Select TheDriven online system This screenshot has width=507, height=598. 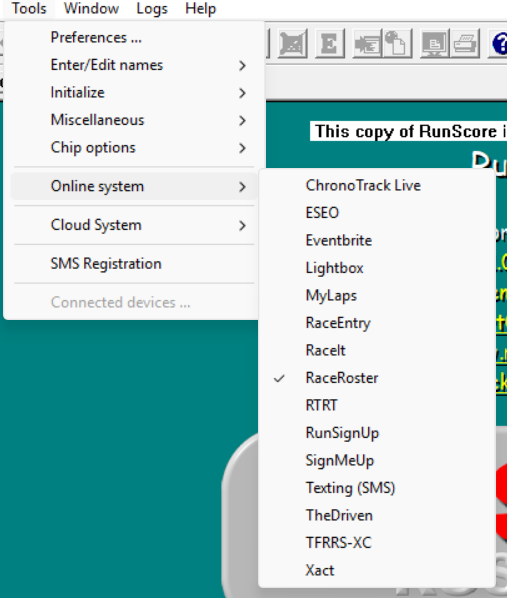click(377, 515)
